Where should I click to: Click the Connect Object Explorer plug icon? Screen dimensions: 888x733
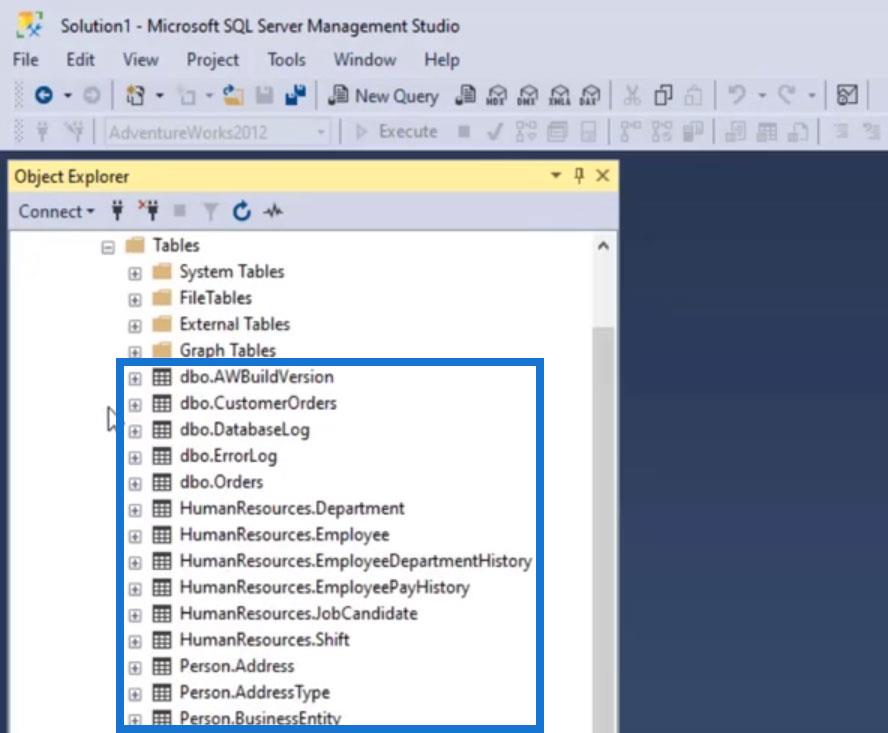click(118, 211)
